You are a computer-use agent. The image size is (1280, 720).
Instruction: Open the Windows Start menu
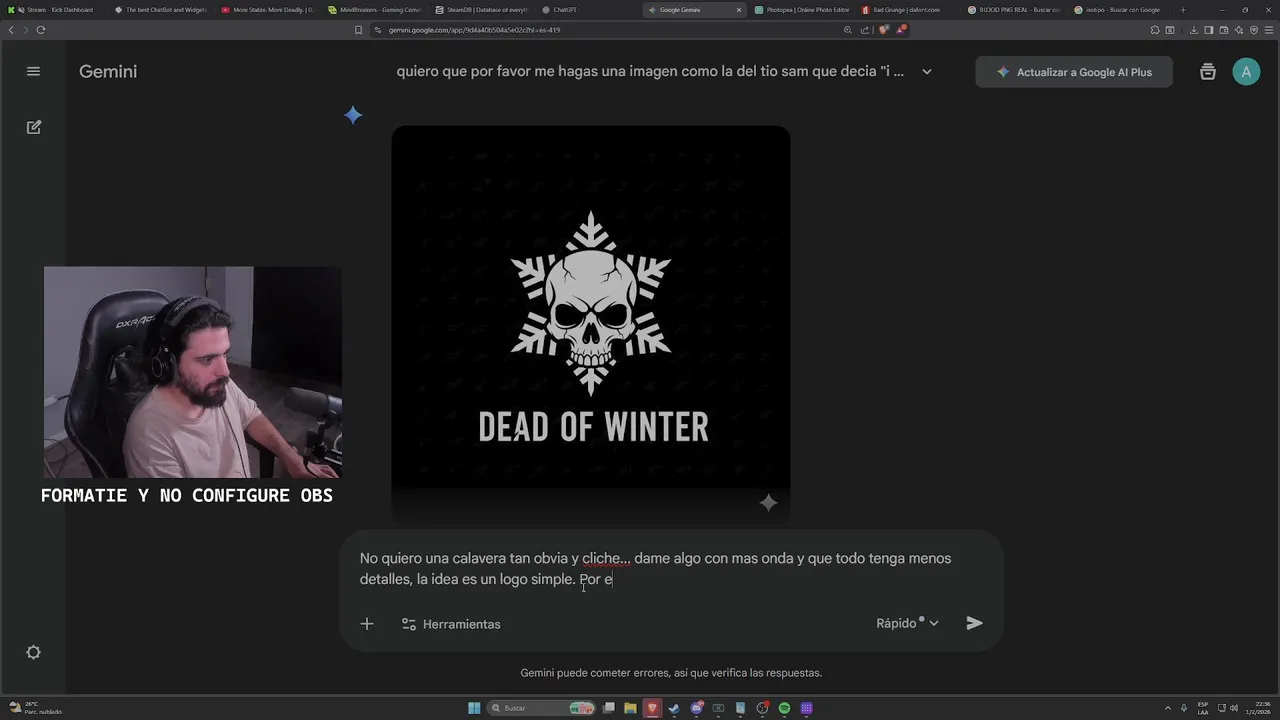point(474,708)
